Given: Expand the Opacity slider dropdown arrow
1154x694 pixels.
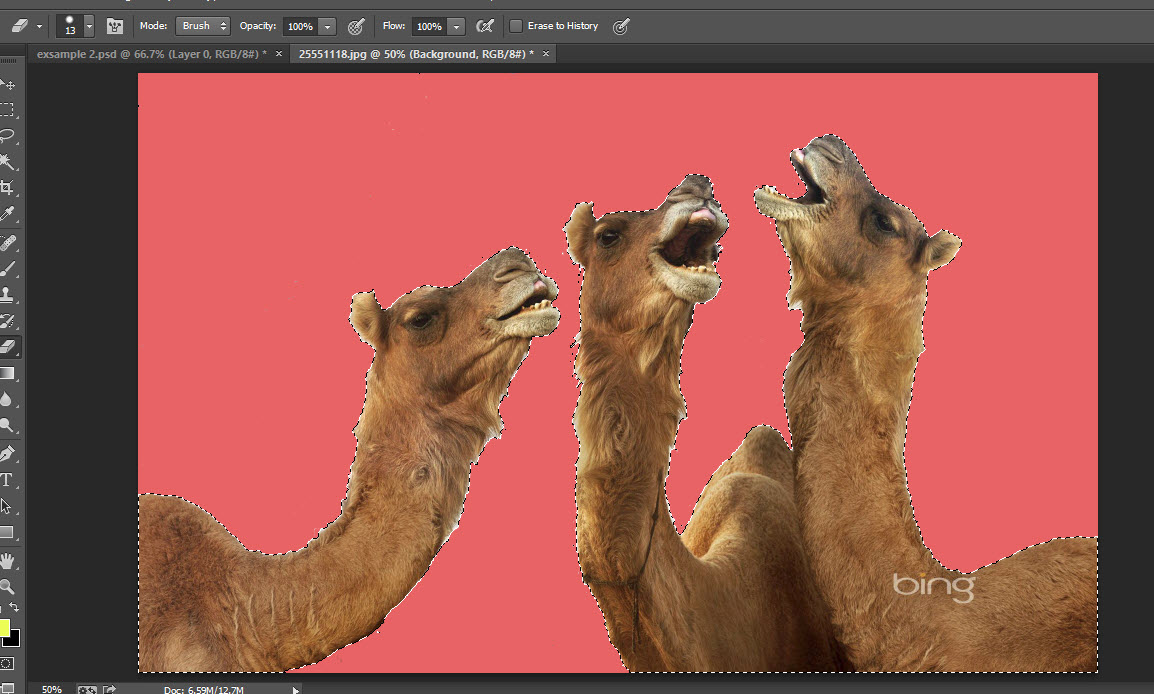Looking at the screenshot, I should click(x=328, y=26).
